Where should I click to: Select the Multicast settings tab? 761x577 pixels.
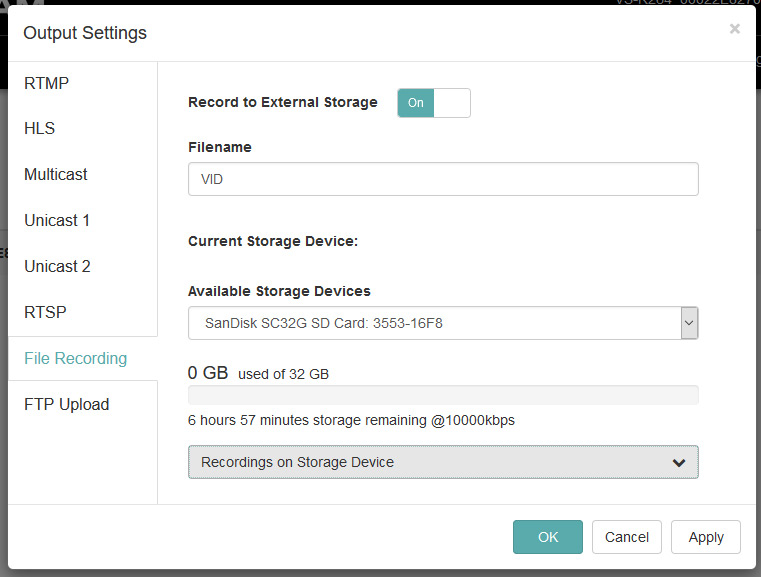click(x=56, y=175)
